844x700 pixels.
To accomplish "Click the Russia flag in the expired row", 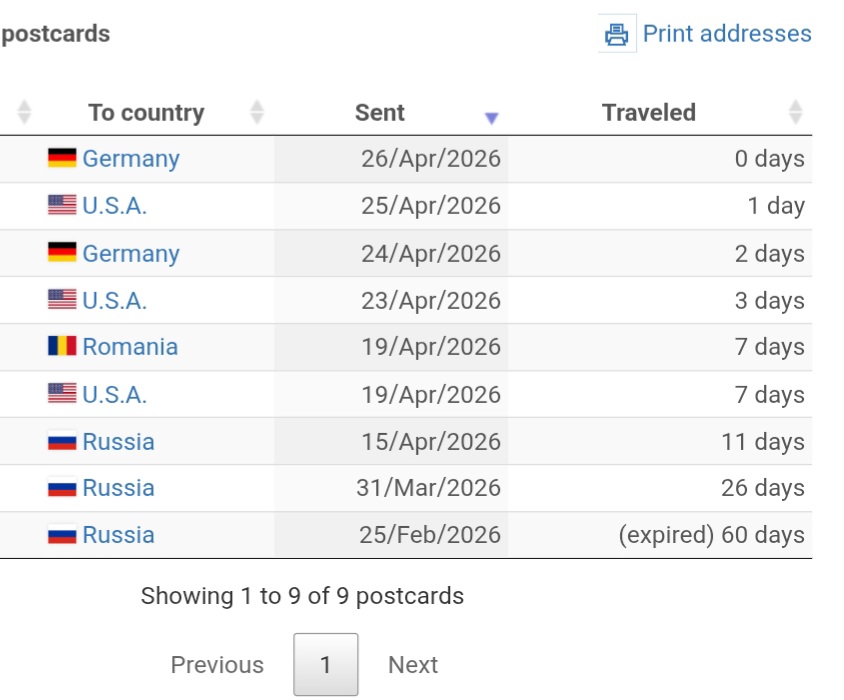I will [x=62, y=534].
